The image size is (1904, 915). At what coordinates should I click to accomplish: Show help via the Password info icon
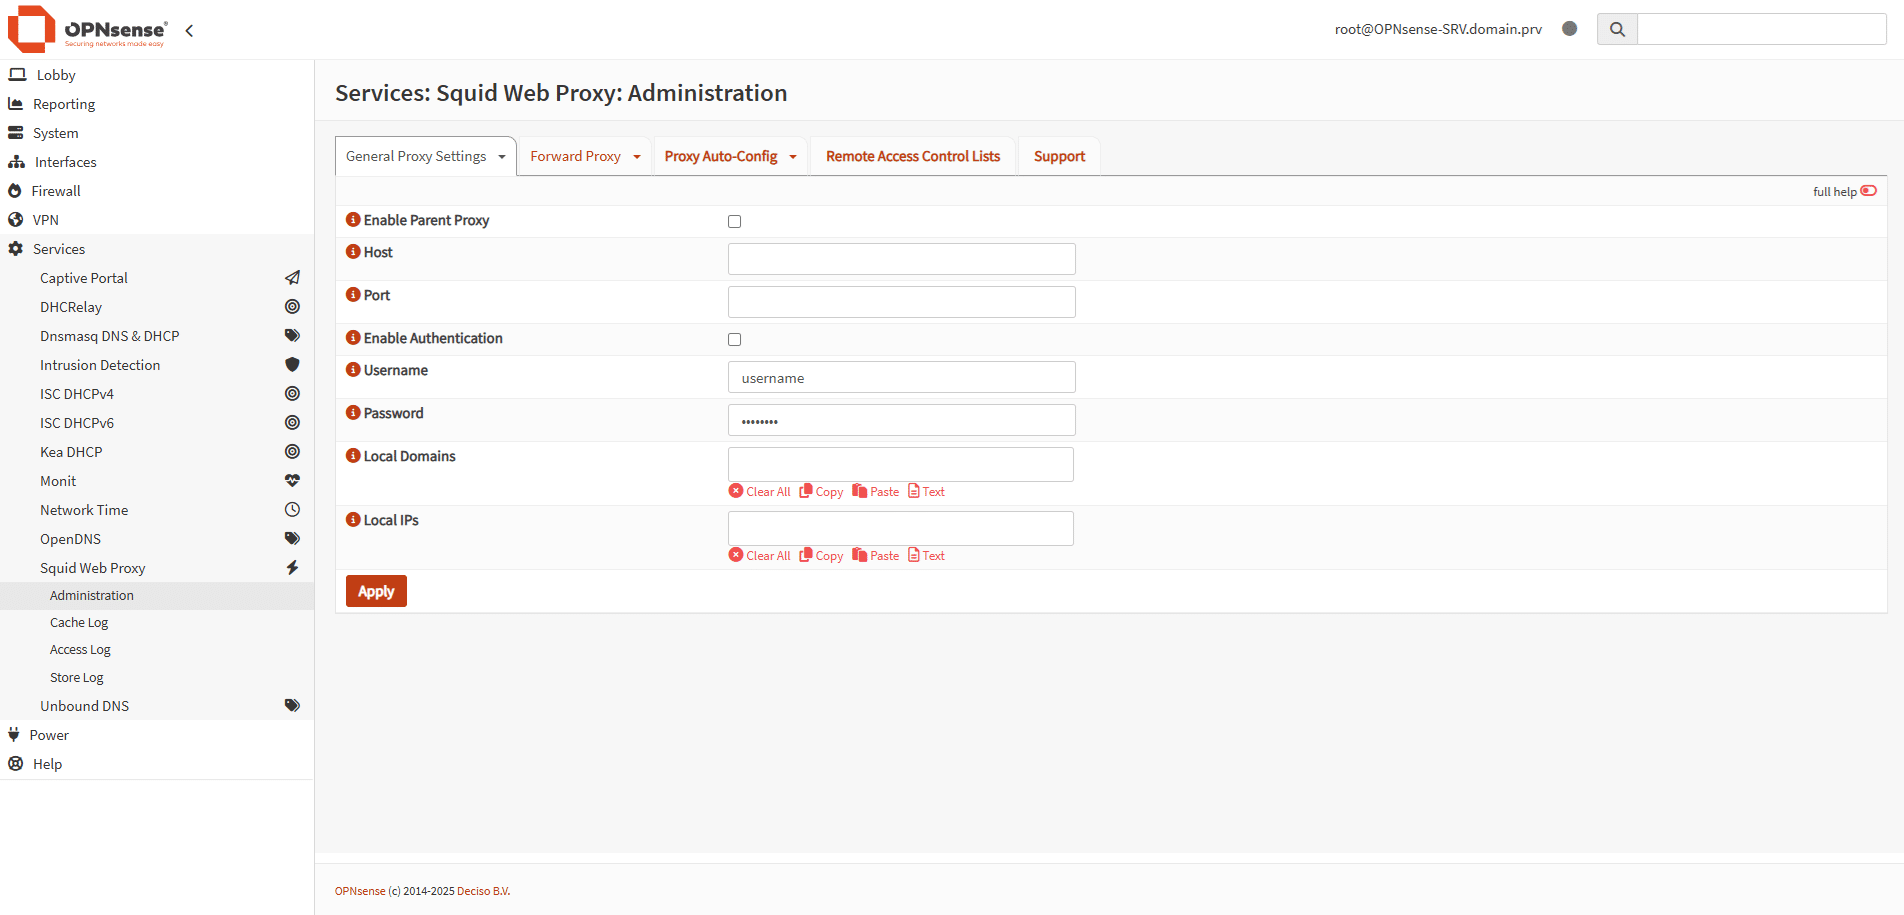pos(353,413)
